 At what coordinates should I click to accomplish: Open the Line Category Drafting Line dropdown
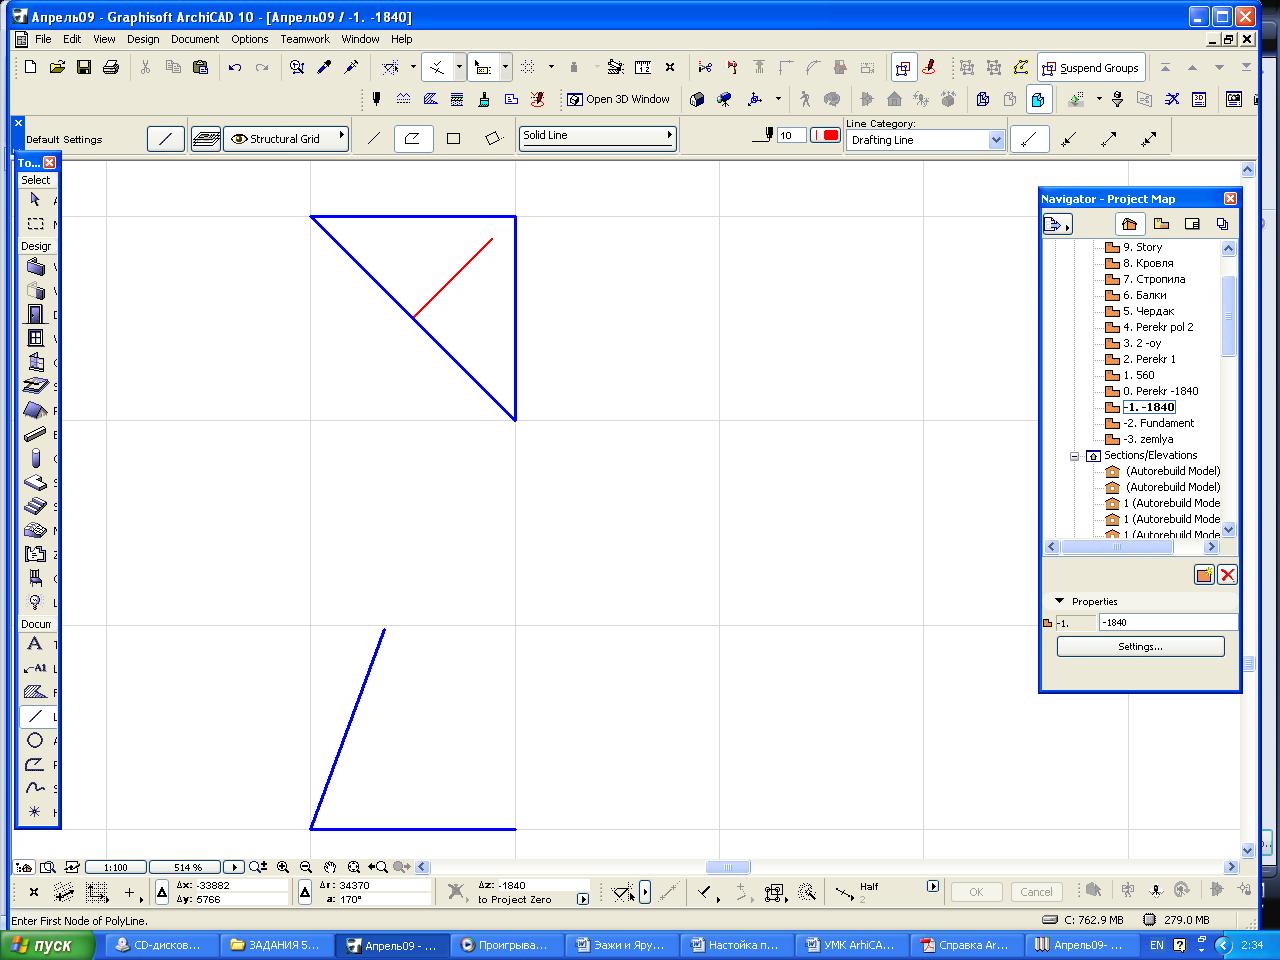tap(925, 140)
